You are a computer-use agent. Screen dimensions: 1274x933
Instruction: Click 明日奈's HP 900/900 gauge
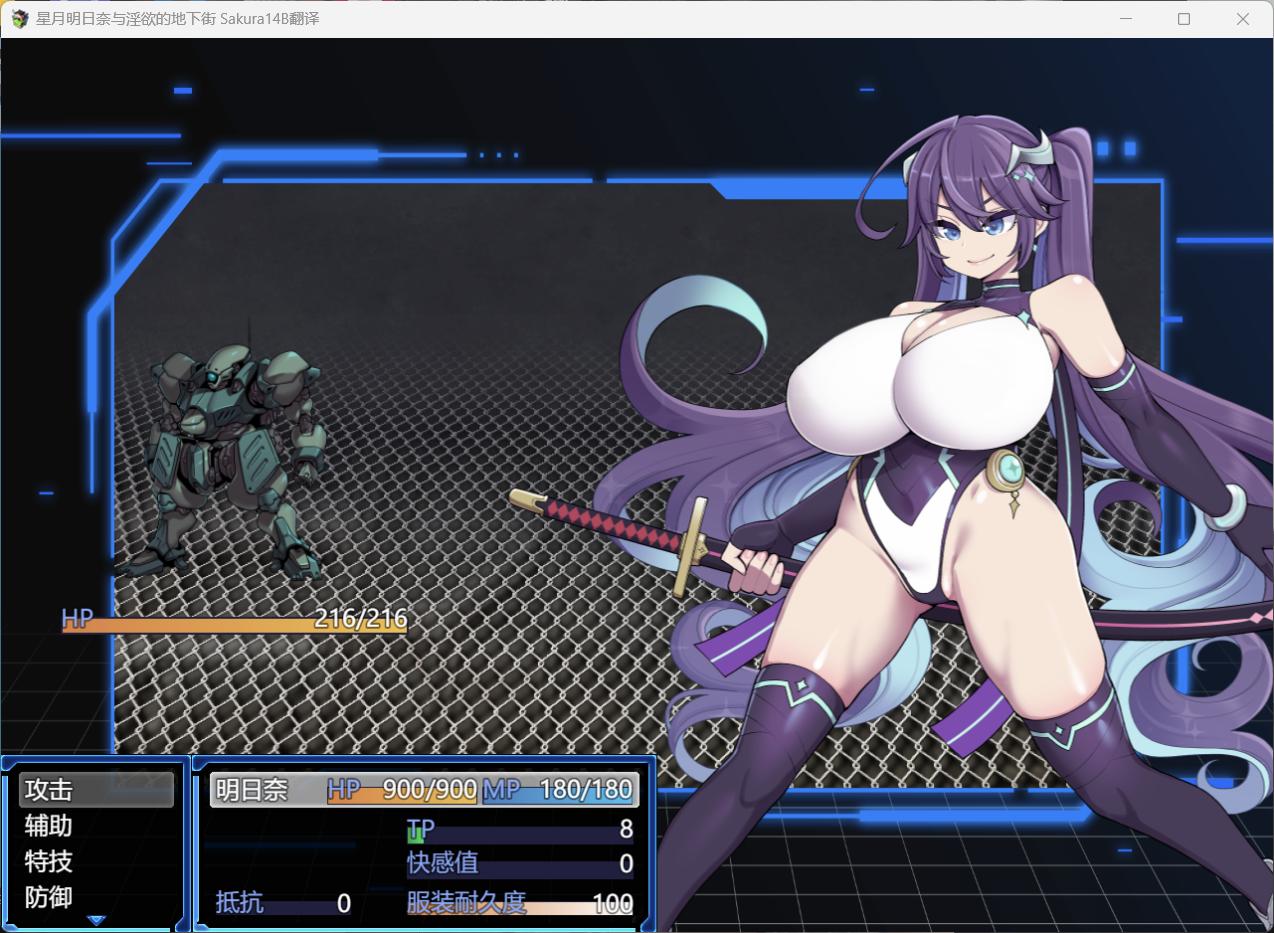coord(402,790)
